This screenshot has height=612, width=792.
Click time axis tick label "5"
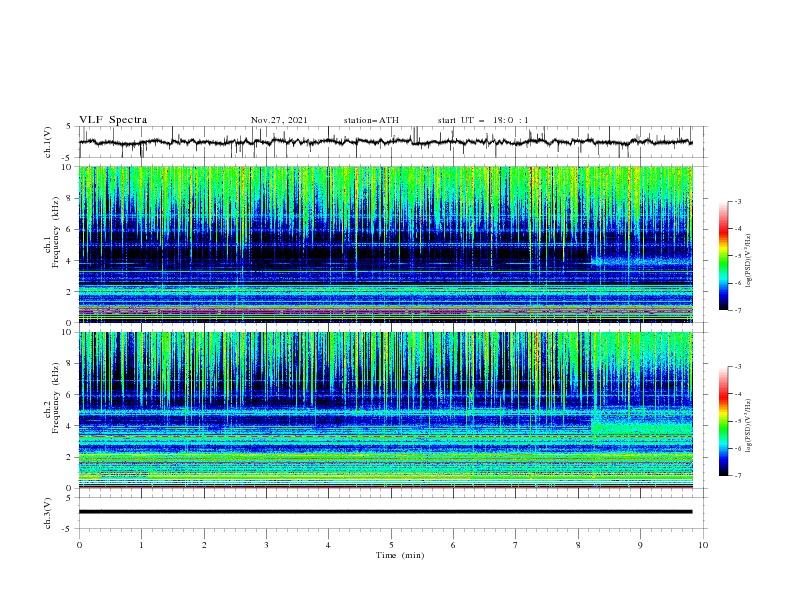tap(391, 545)
